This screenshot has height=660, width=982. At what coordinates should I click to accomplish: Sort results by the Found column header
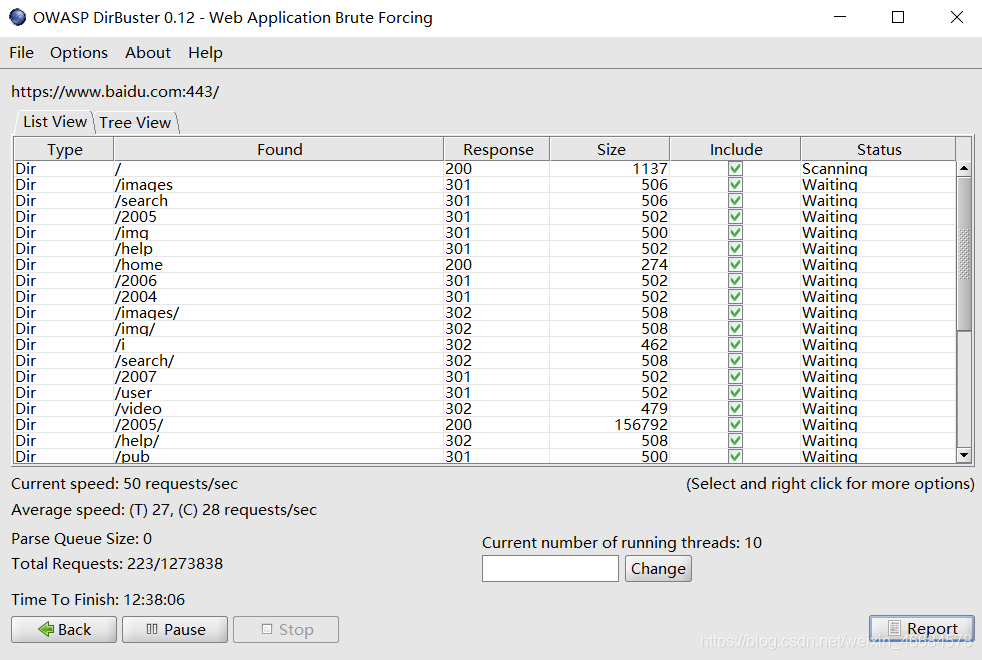tap(279, 149)
